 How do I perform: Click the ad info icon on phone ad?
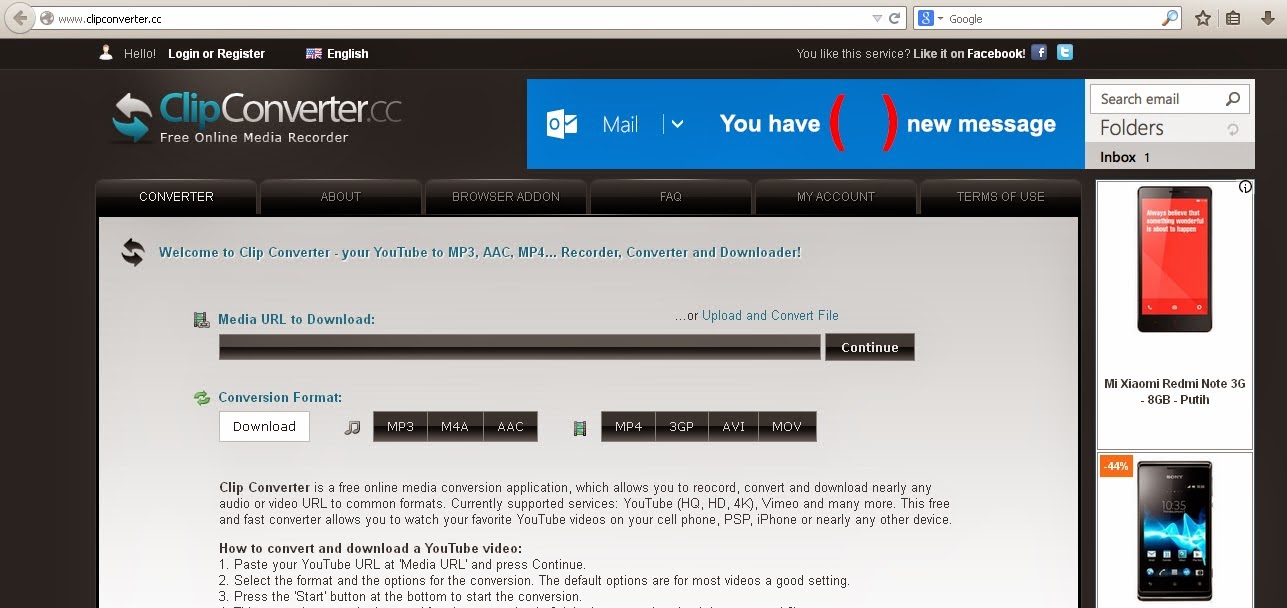pos(1245,187)
